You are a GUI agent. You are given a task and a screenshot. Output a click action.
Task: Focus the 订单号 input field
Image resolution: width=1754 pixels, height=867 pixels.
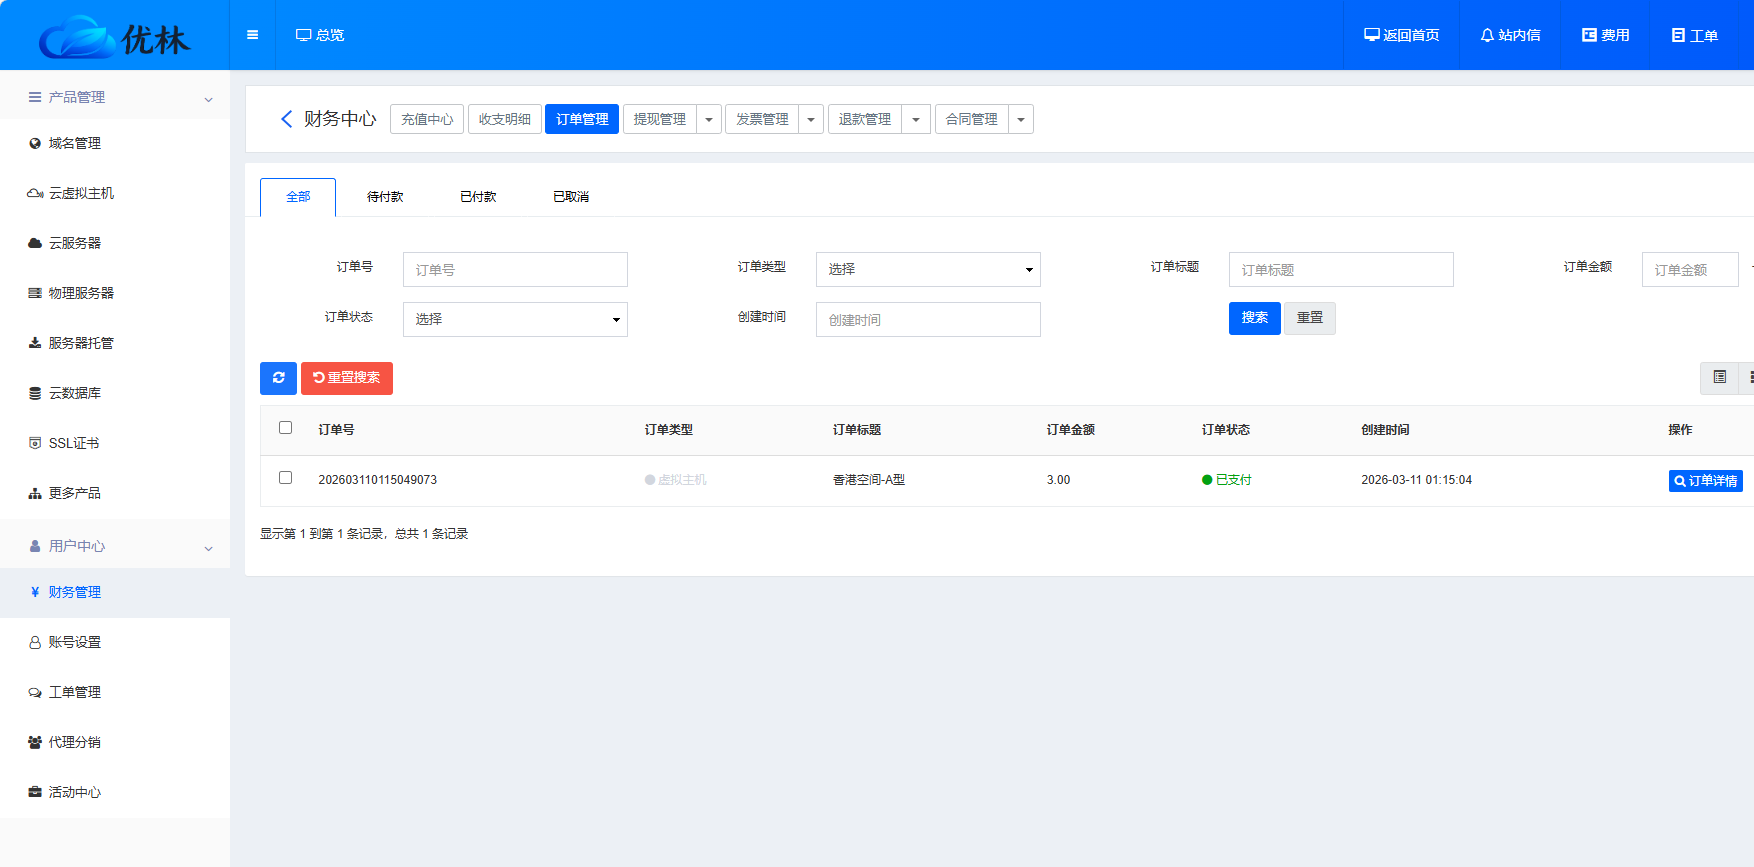tap(514, 270)
